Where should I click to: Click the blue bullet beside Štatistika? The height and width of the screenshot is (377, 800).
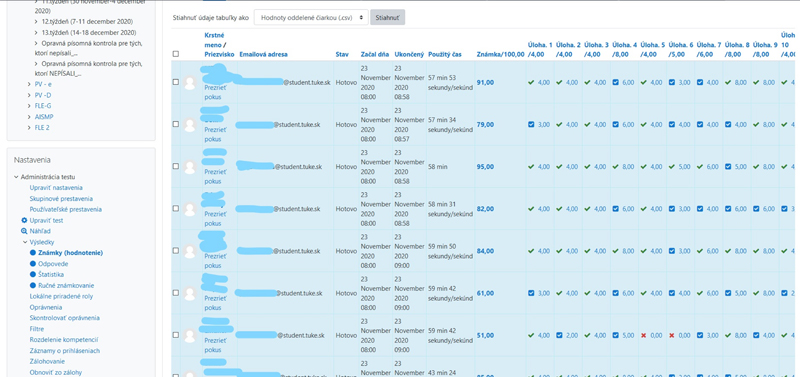tap(33, 274)
